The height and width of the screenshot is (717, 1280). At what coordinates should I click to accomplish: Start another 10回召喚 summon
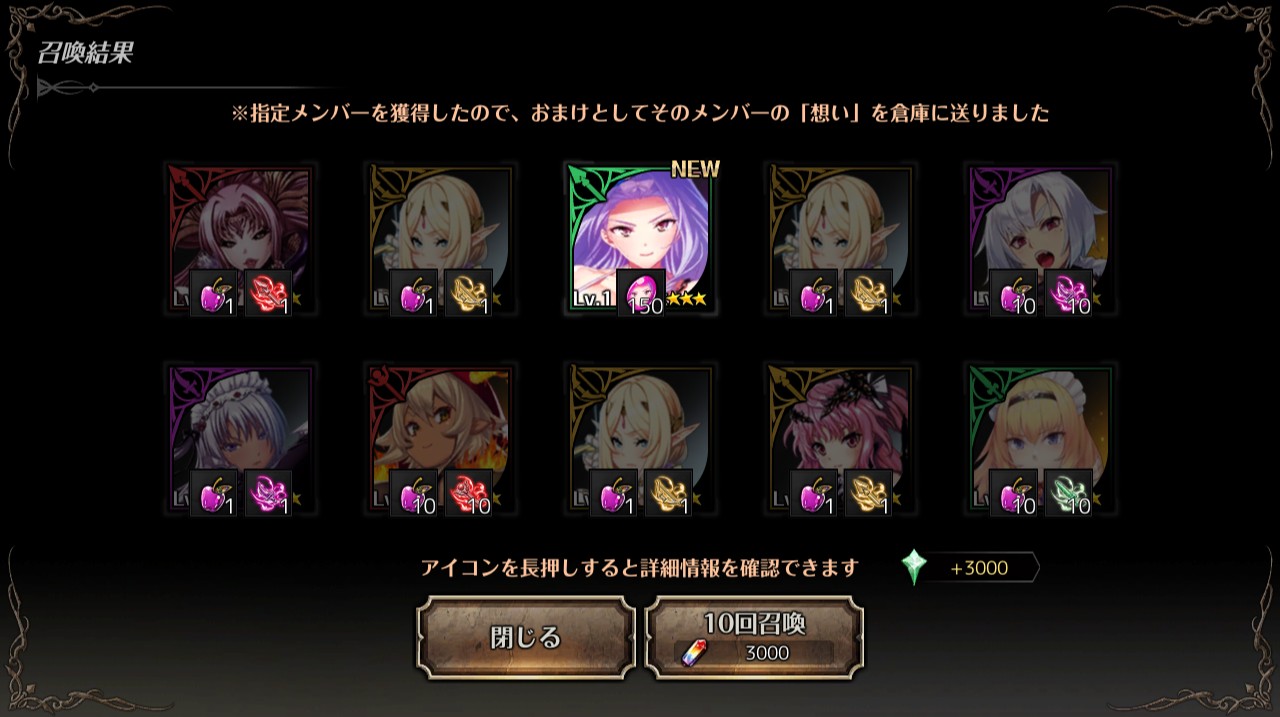coord(755,638)
